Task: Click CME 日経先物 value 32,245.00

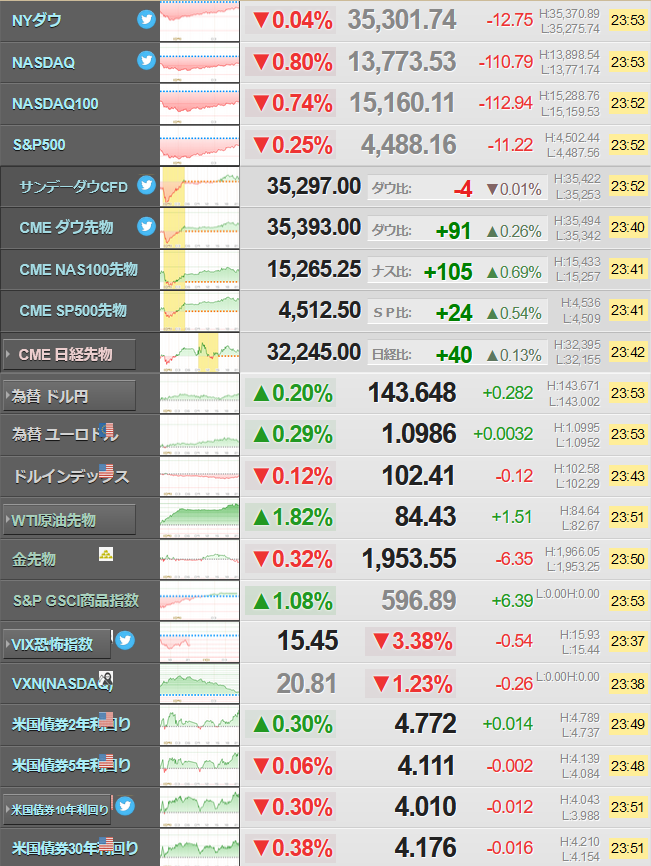Action: [314, 352]
